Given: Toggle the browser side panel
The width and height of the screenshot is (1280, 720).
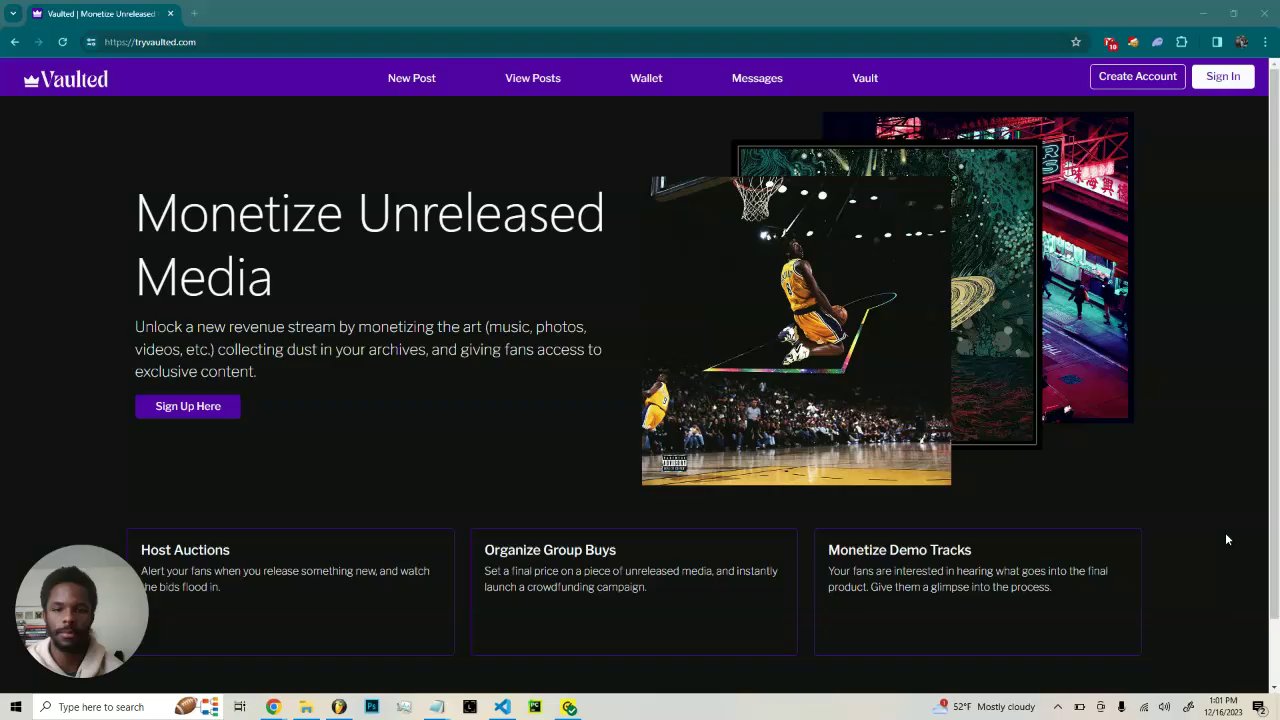Looking at the screenshot, I should coord(1217,42).
